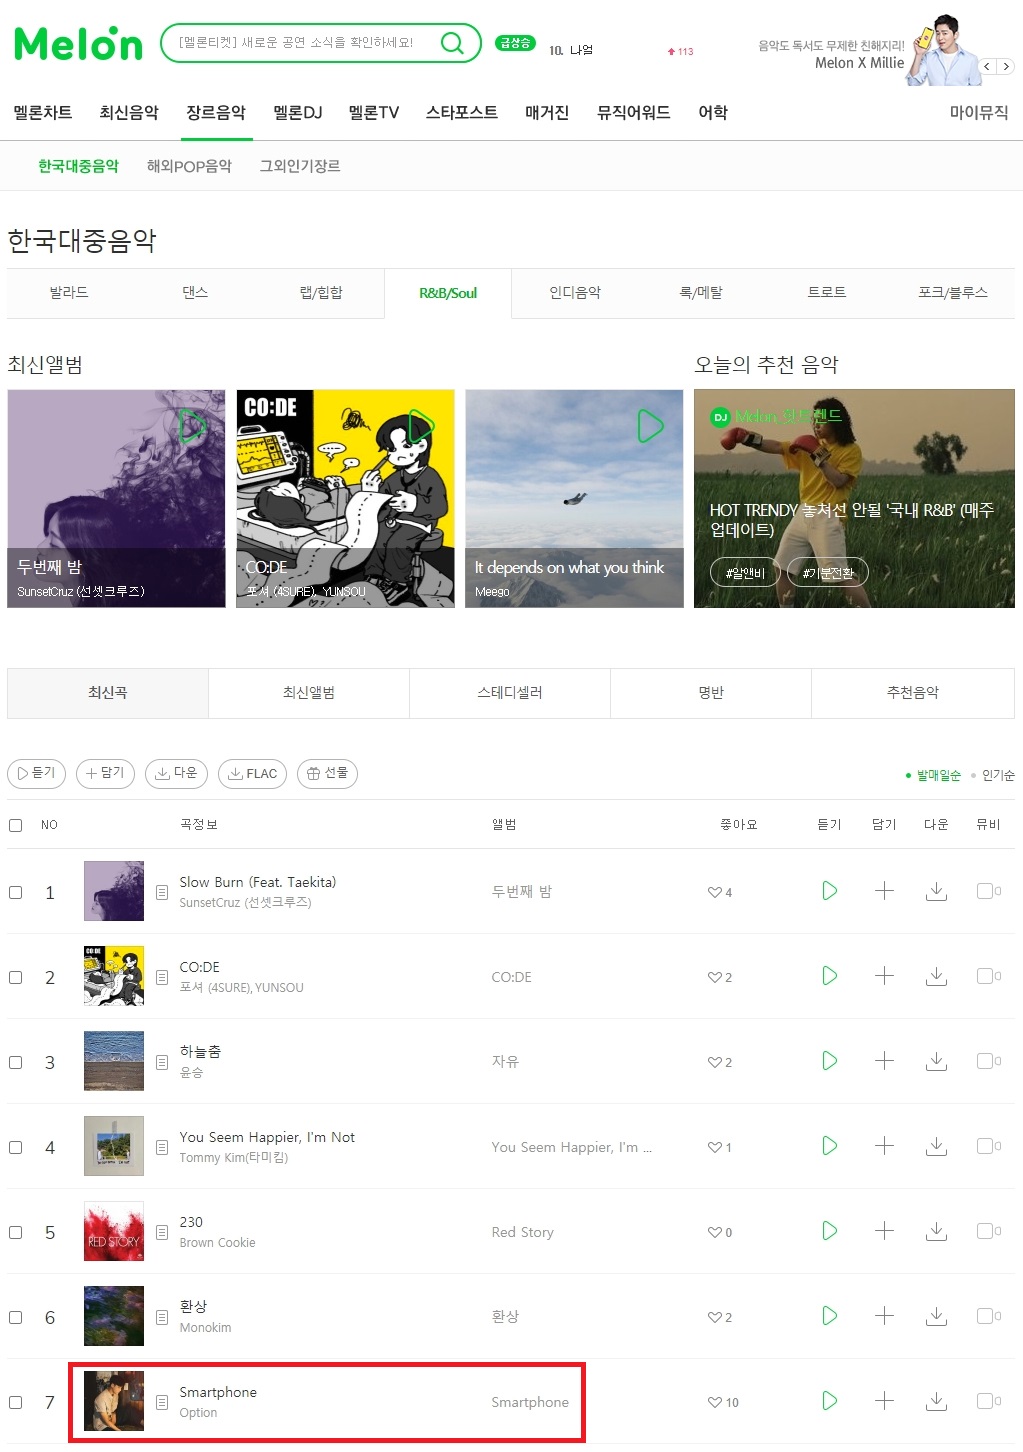Click the 선물 gift button
Image resolution: width=1023 pixels, height=1452 pixels.
point(328,773)
